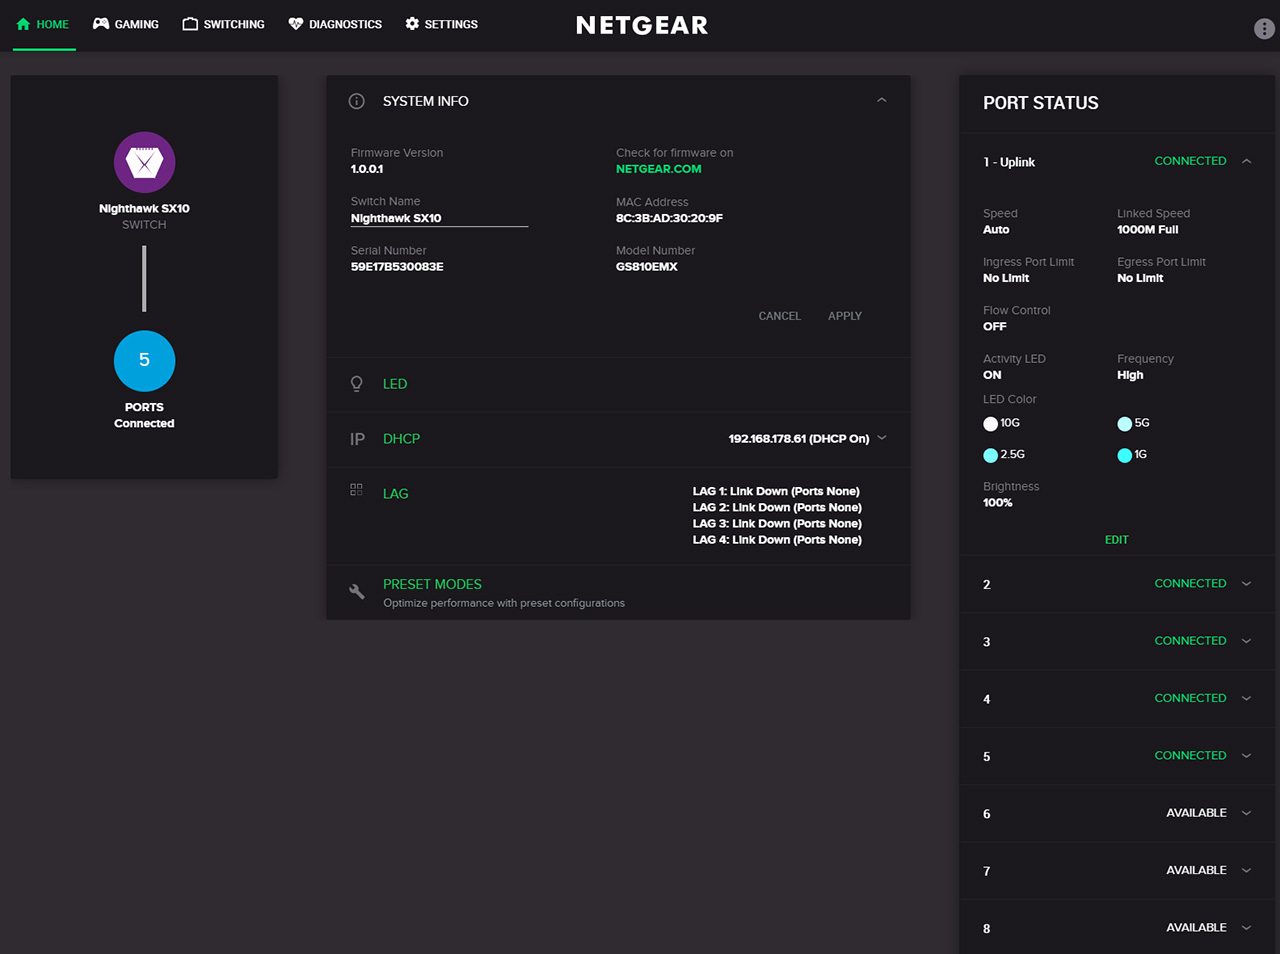The width and height of the screenshot is (1280, 954).
Task: Expand port 5 status details
Action: pyautogui.click(x=1246, y=756)
